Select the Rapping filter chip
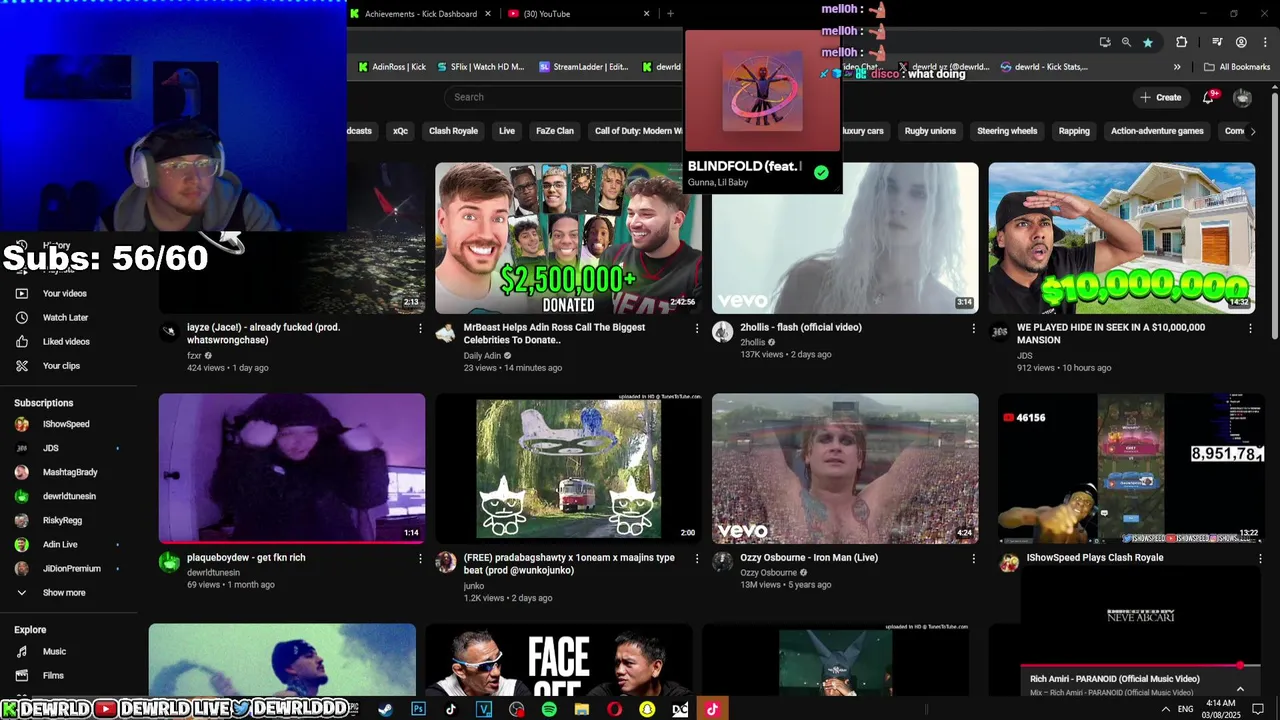 (x=1074, y=131)
